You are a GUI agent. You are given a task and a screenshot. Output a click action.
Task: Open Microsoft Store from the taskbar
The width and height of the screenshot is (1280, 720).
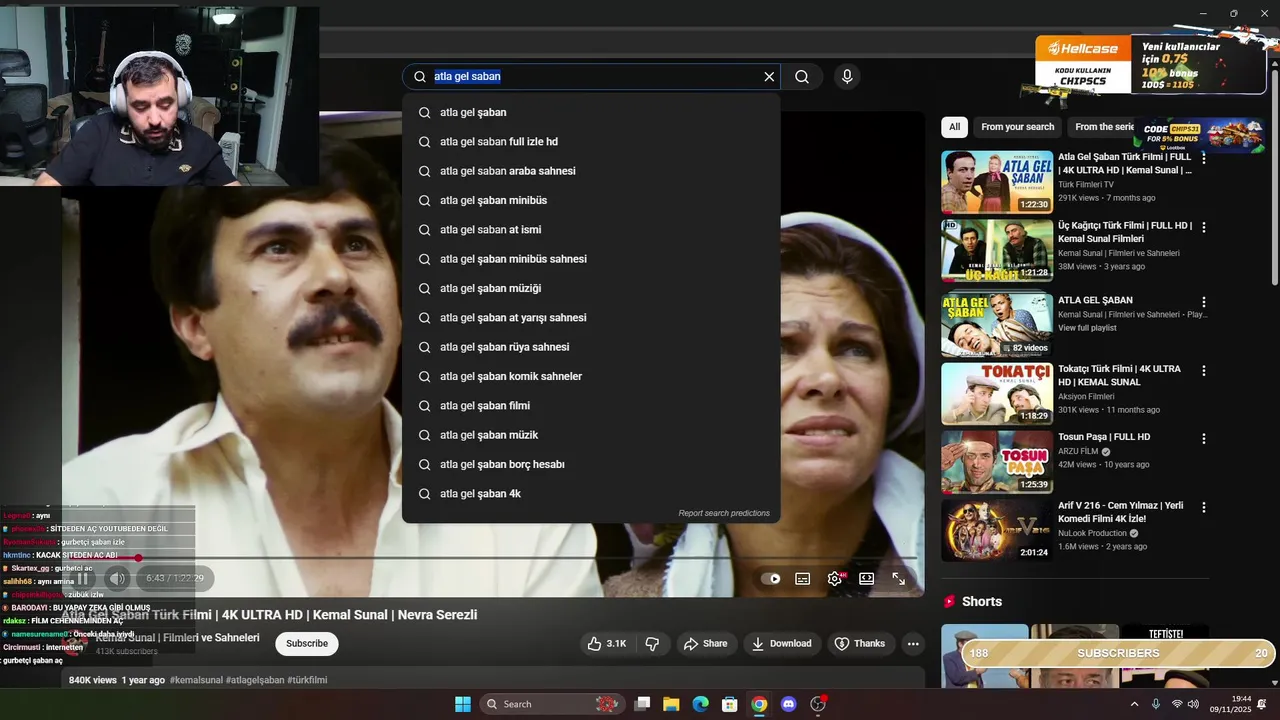(x=730, y=704)
